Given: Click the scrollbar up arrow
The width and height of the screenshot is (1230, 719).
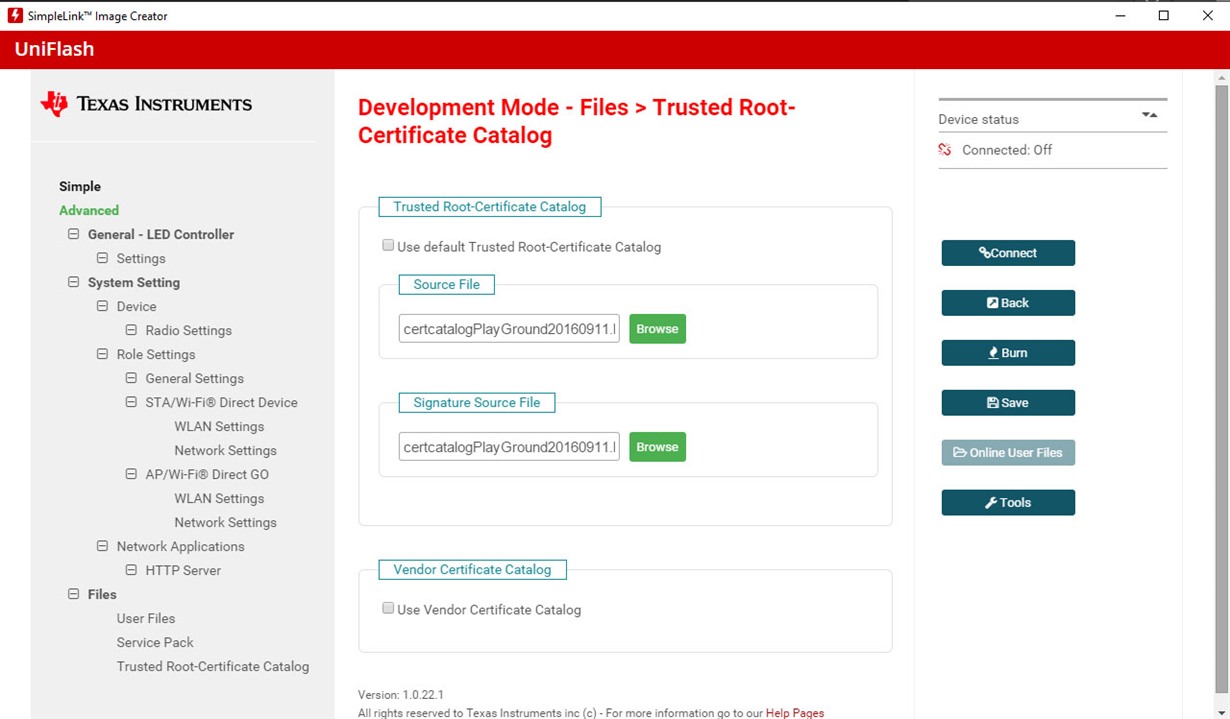Looking at the screenshot, I should (x=1221, y=77).
